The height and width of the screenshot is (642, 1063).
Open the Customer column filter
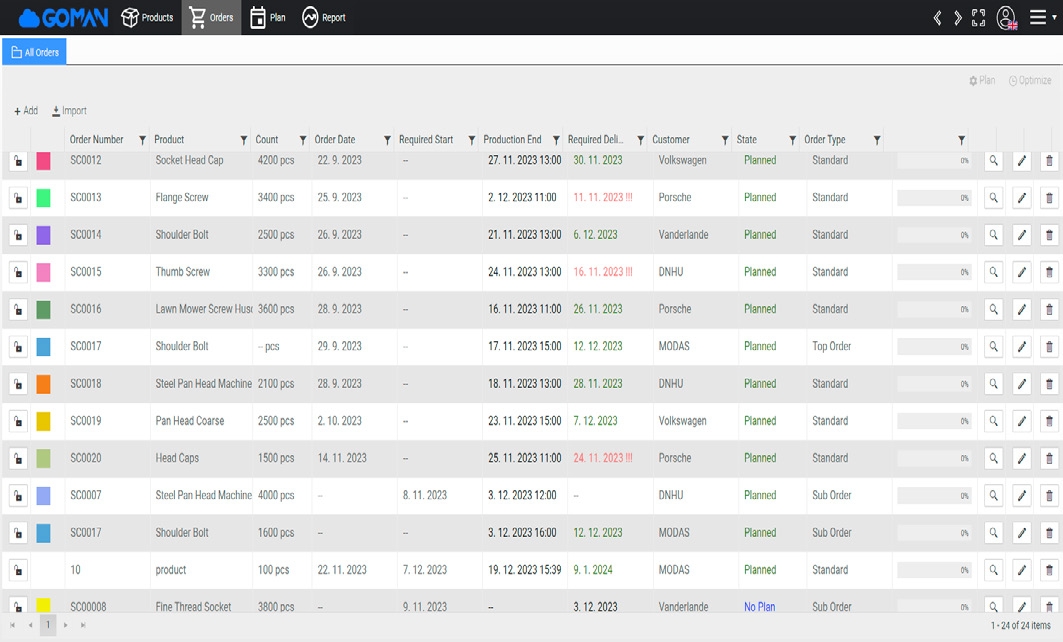pos(725,140)
